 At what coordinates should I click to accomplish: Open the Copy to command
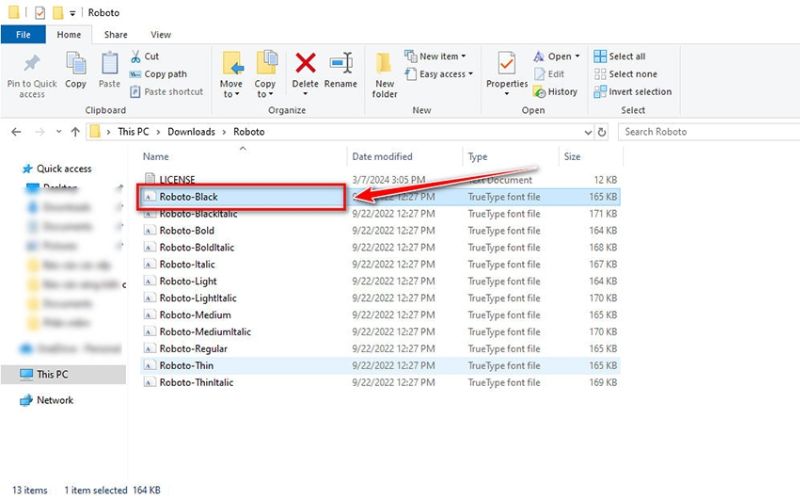(x=265, y=74)
